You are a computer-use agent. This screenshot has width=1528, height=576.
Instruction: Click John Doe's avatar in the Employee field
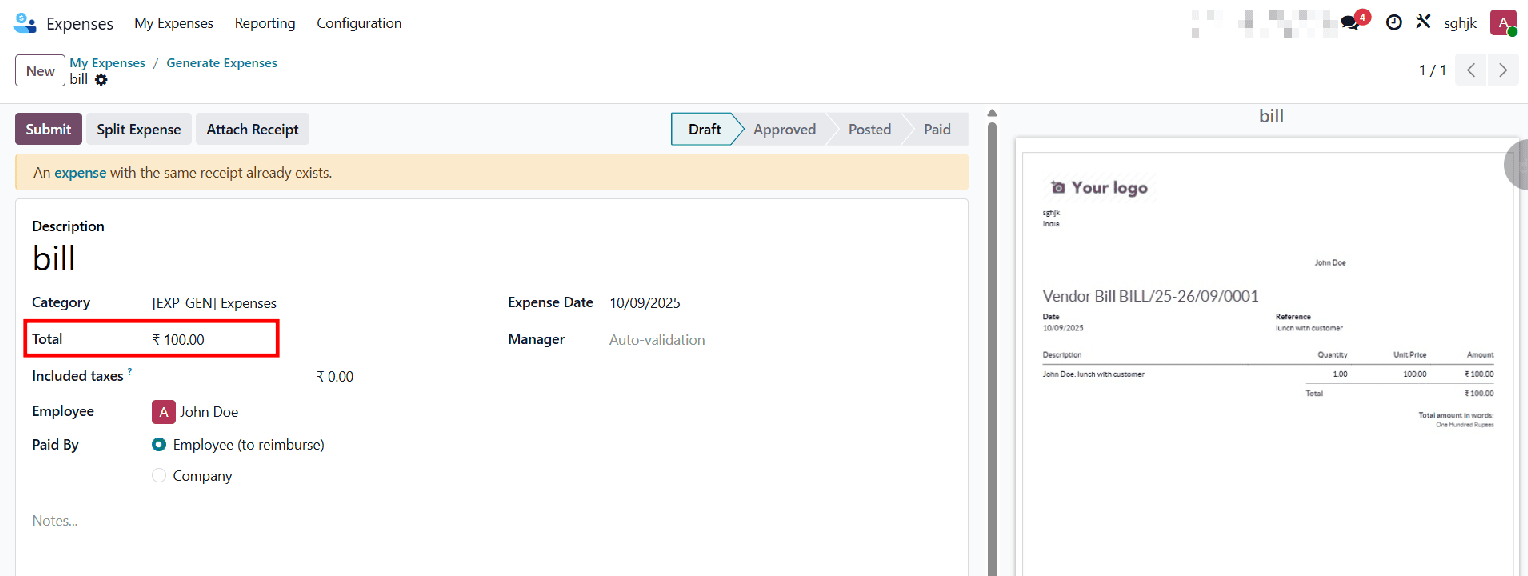coord(163,411)
